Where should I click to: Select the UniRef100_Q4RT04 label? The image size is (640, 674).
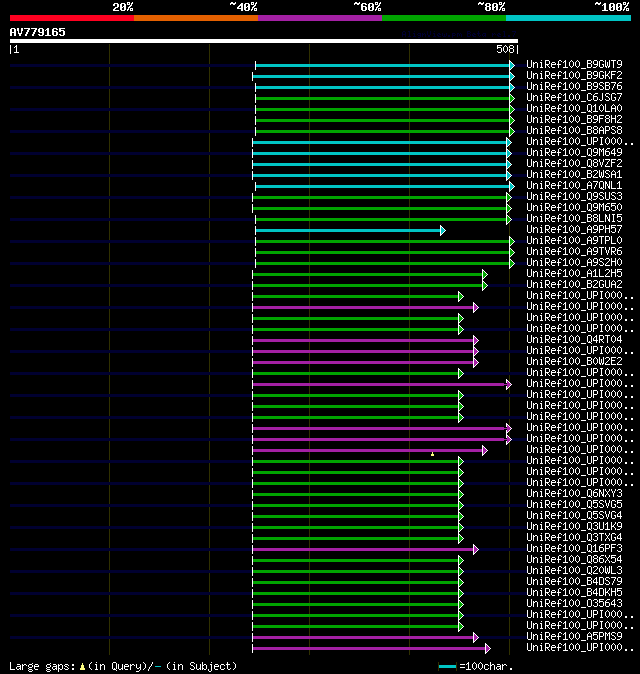click(574, 340)
